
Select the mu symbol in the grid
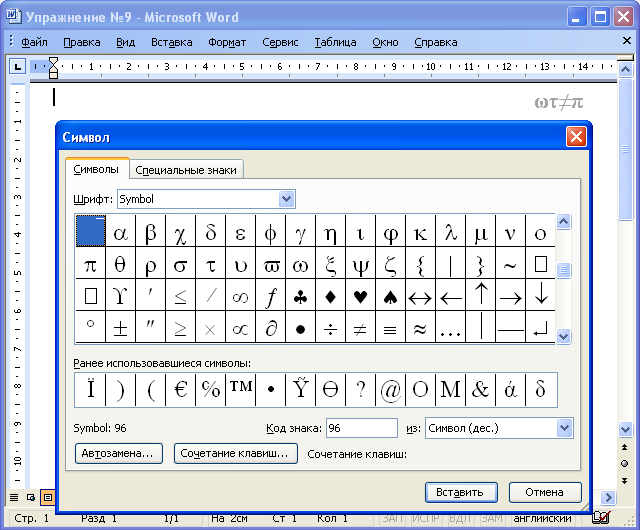tap(481, 231)
